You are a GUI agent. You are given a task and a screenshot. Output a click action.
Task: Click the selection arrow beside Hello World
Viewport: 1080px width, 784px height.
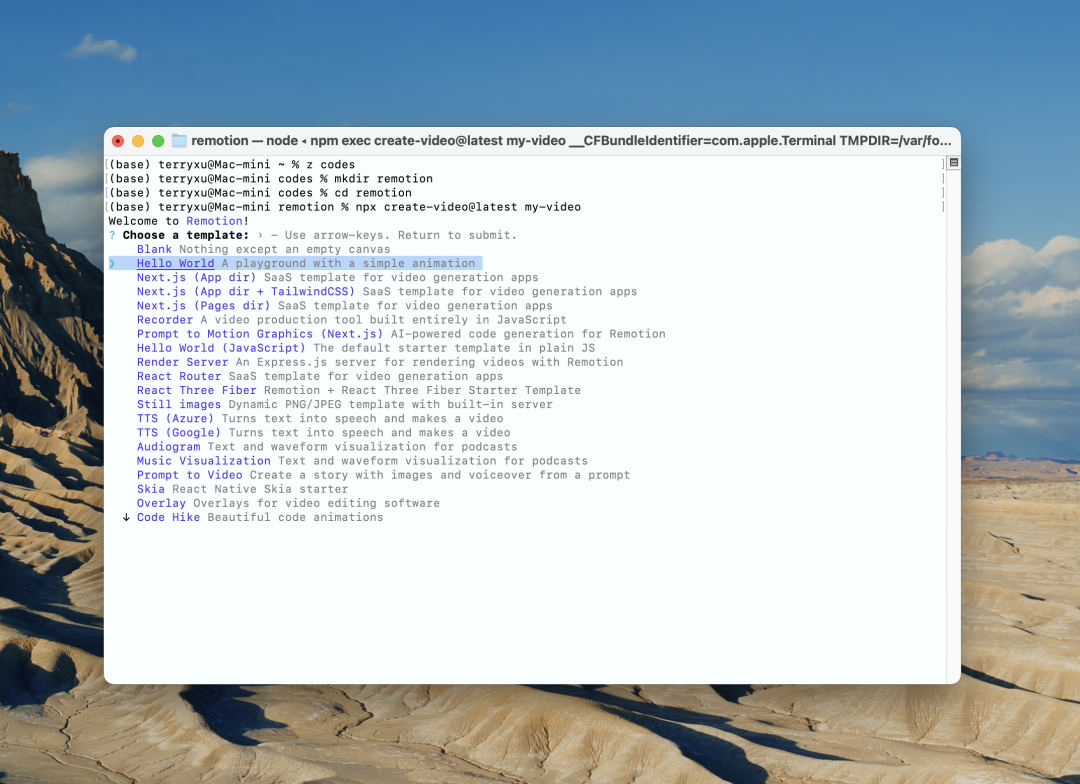click(x=112, y=263)
